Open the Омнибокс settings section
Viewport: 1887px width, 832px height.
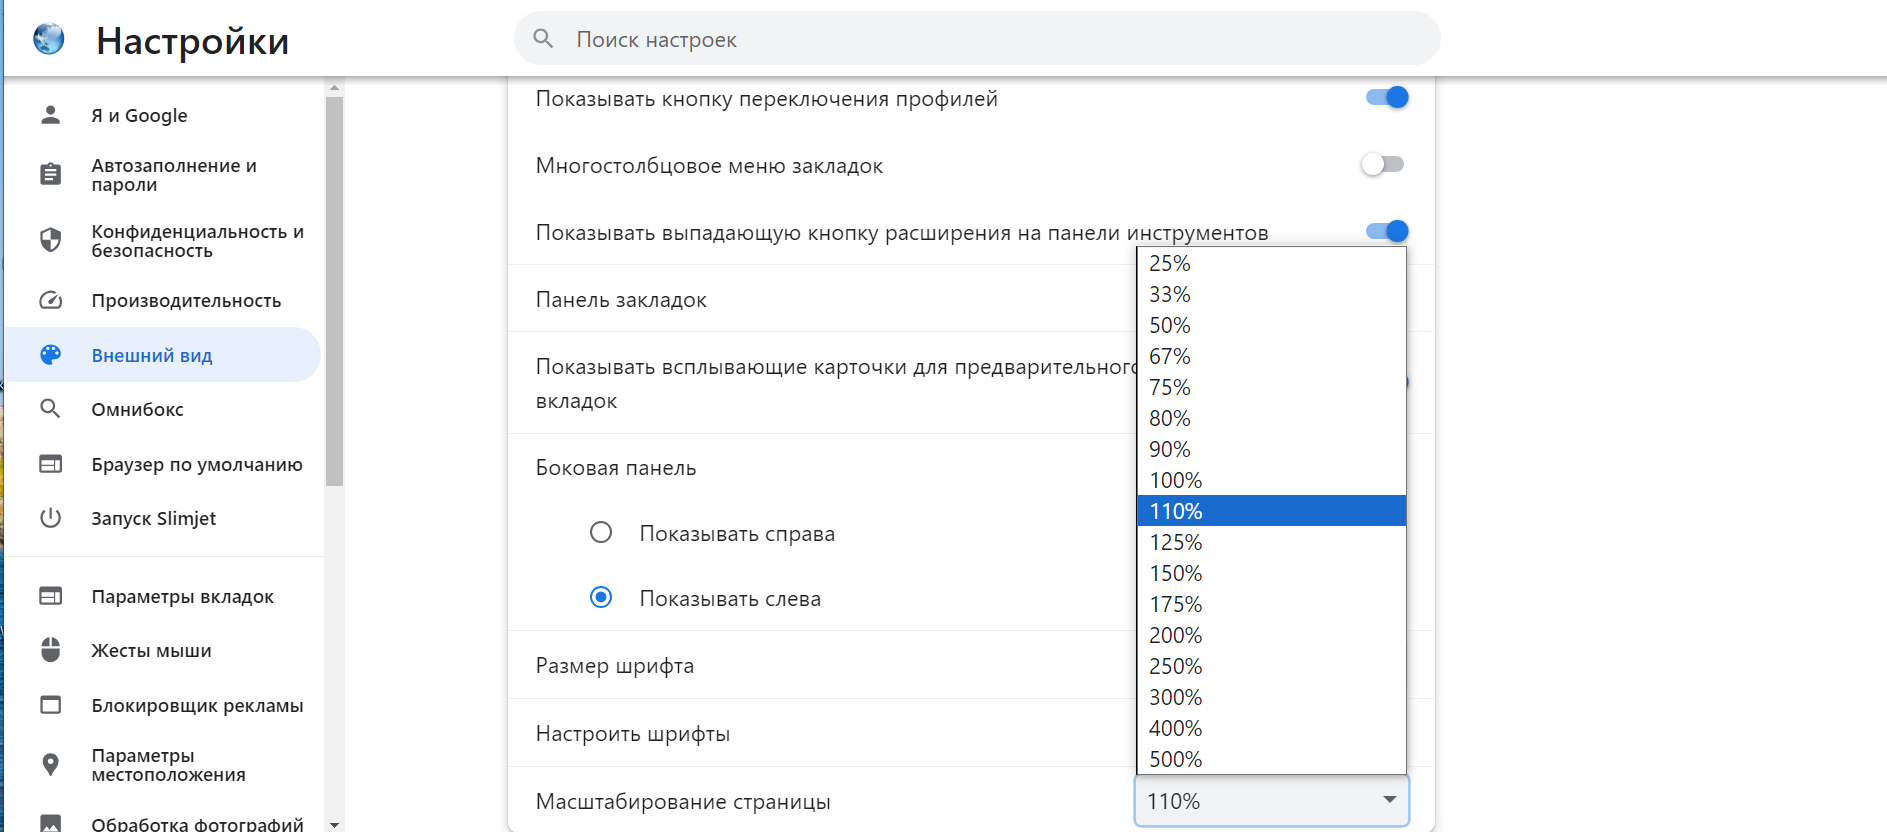137,409
